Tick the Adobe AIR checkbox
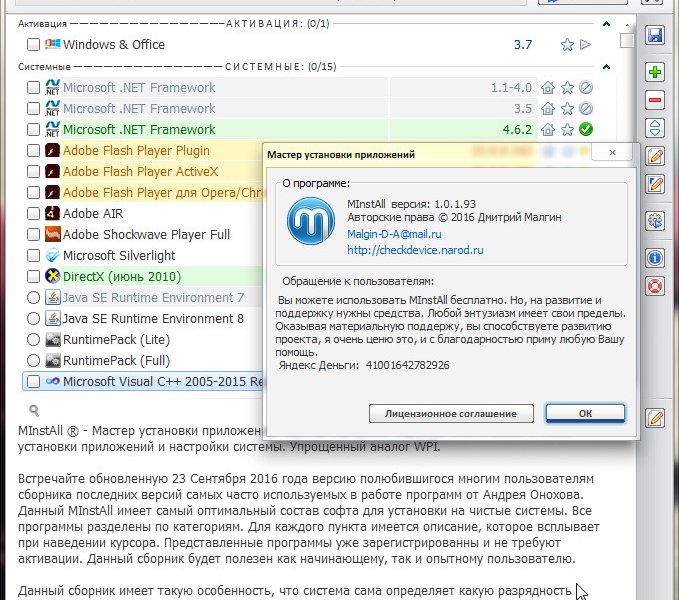This screenshot has width=679, height=600. (x=33, y=213)
